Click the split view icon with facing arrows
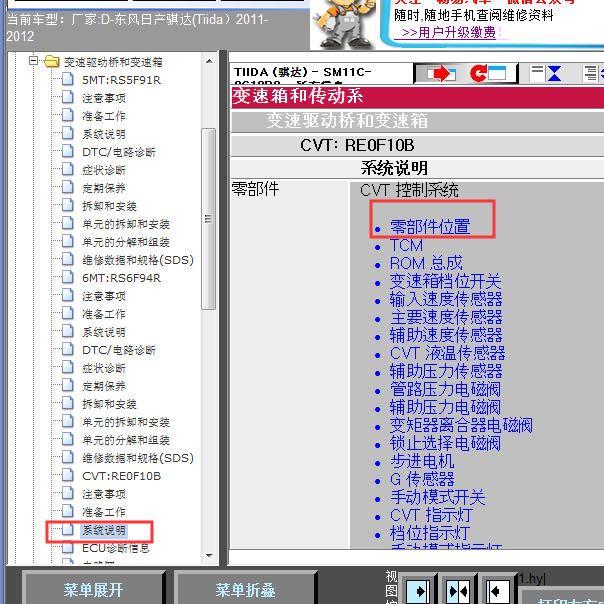The width and height of the screenshot is (604, 604). coord(458,591)
